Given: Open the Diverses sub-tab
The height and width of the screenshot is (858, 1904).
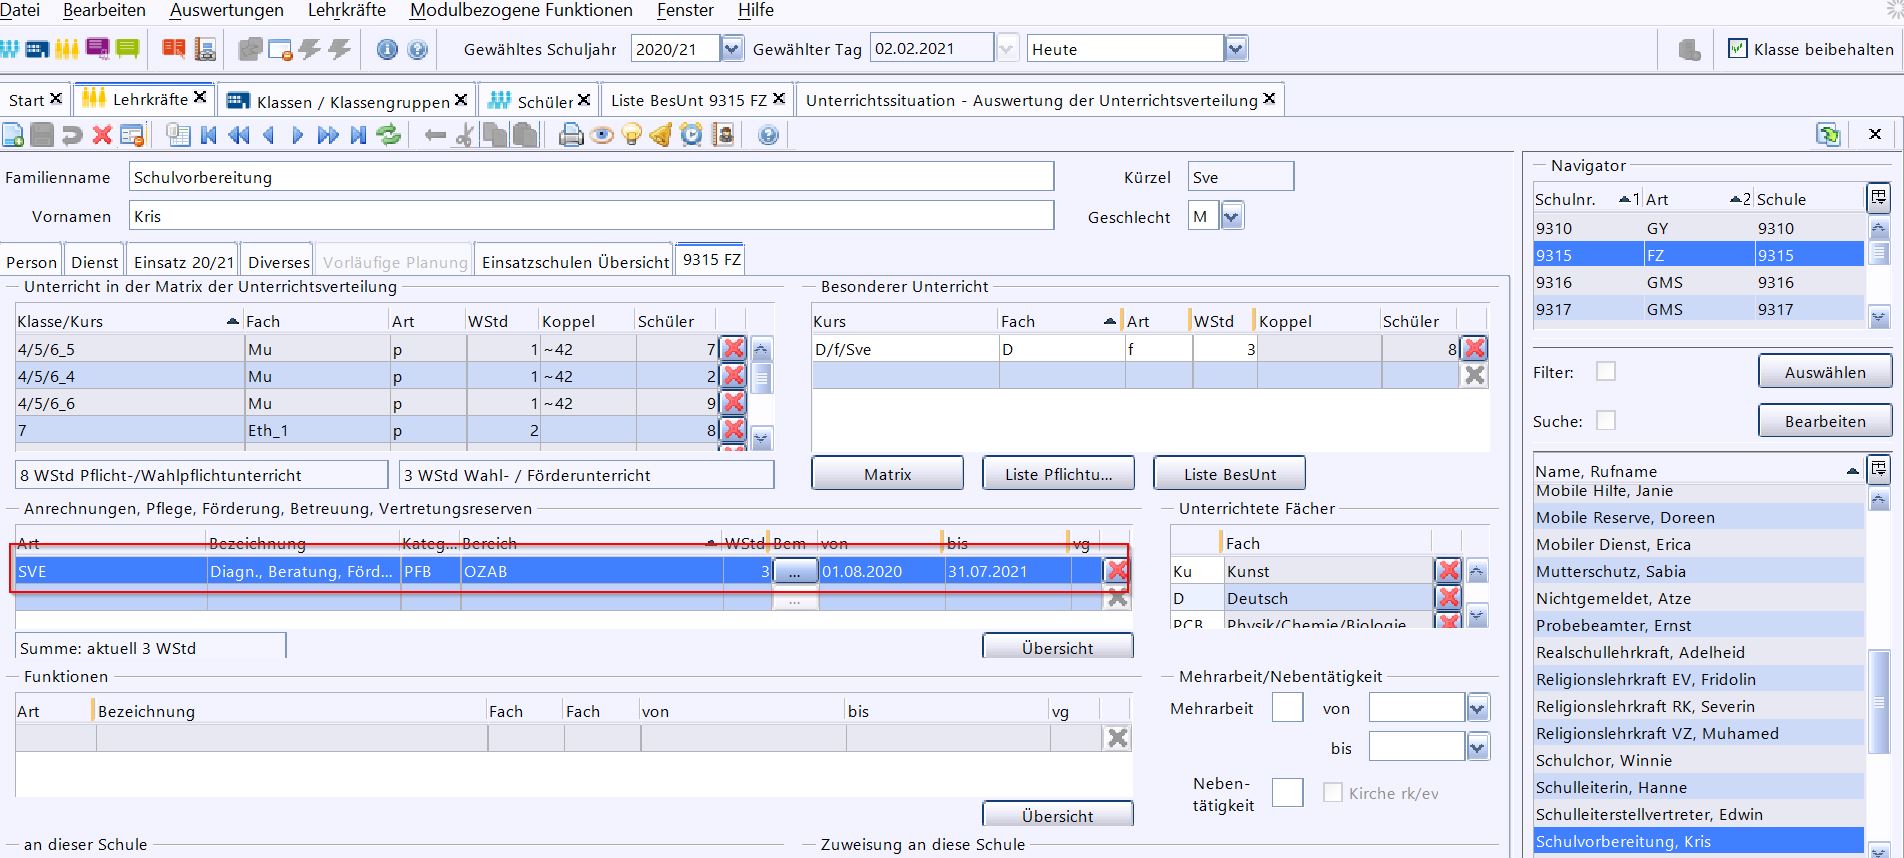Looking at the screenshot, I should tap(278, 262).
